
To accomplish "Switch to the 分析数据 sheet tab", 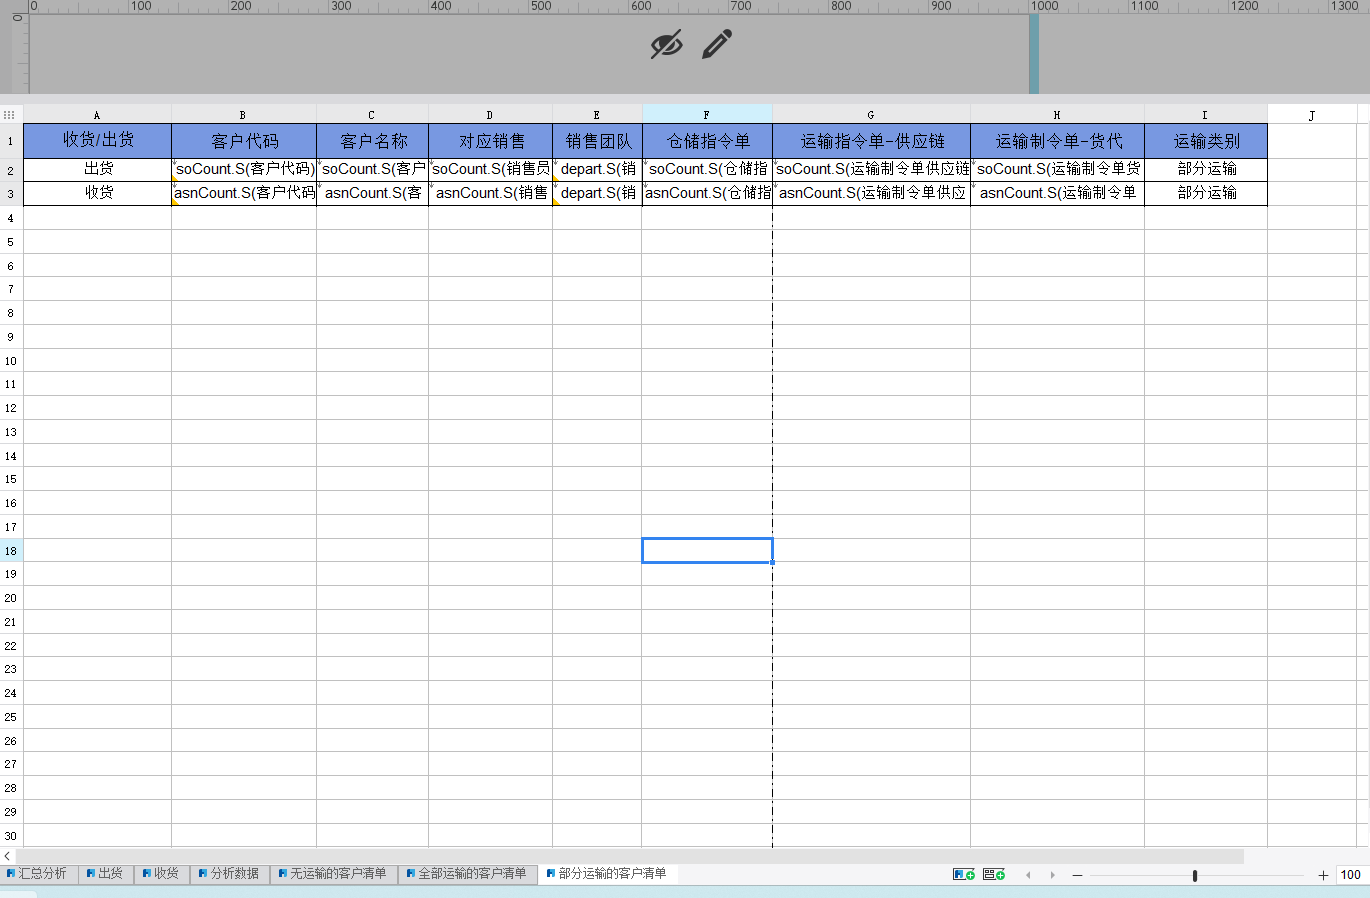I will pyautogui.click(x=229, y=874).
